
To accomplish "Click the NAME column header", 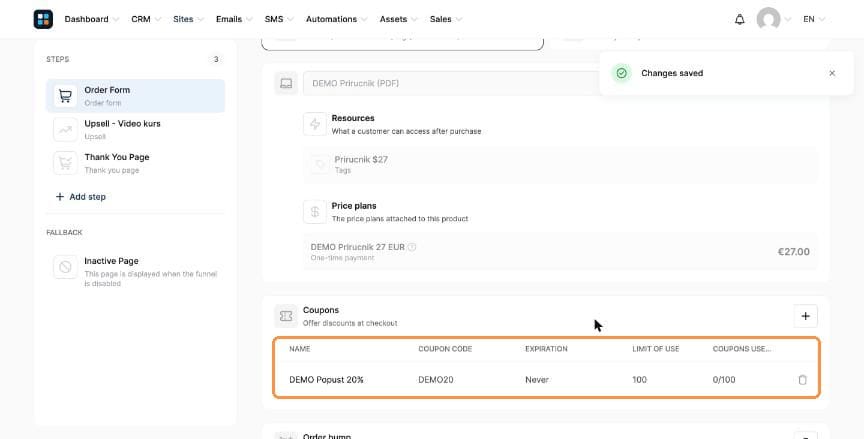I will pyautogui.click(x=300, y=349).
